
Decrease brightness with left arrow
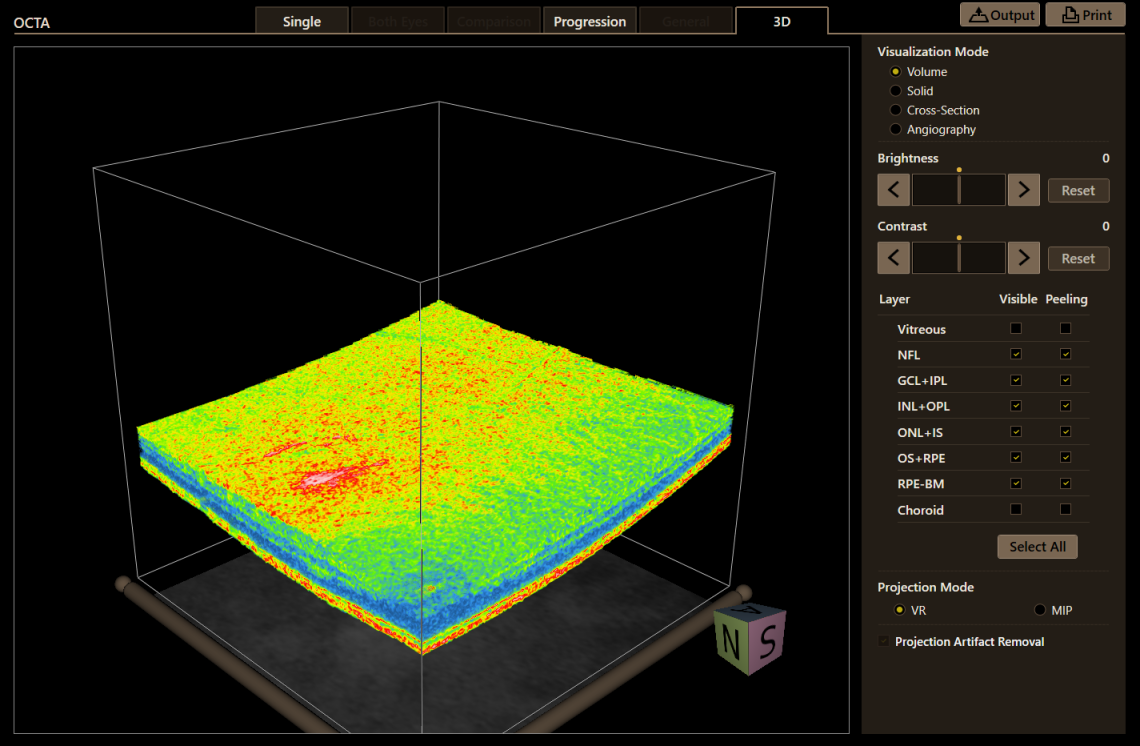pyautogui.click(x=893, y=190)
